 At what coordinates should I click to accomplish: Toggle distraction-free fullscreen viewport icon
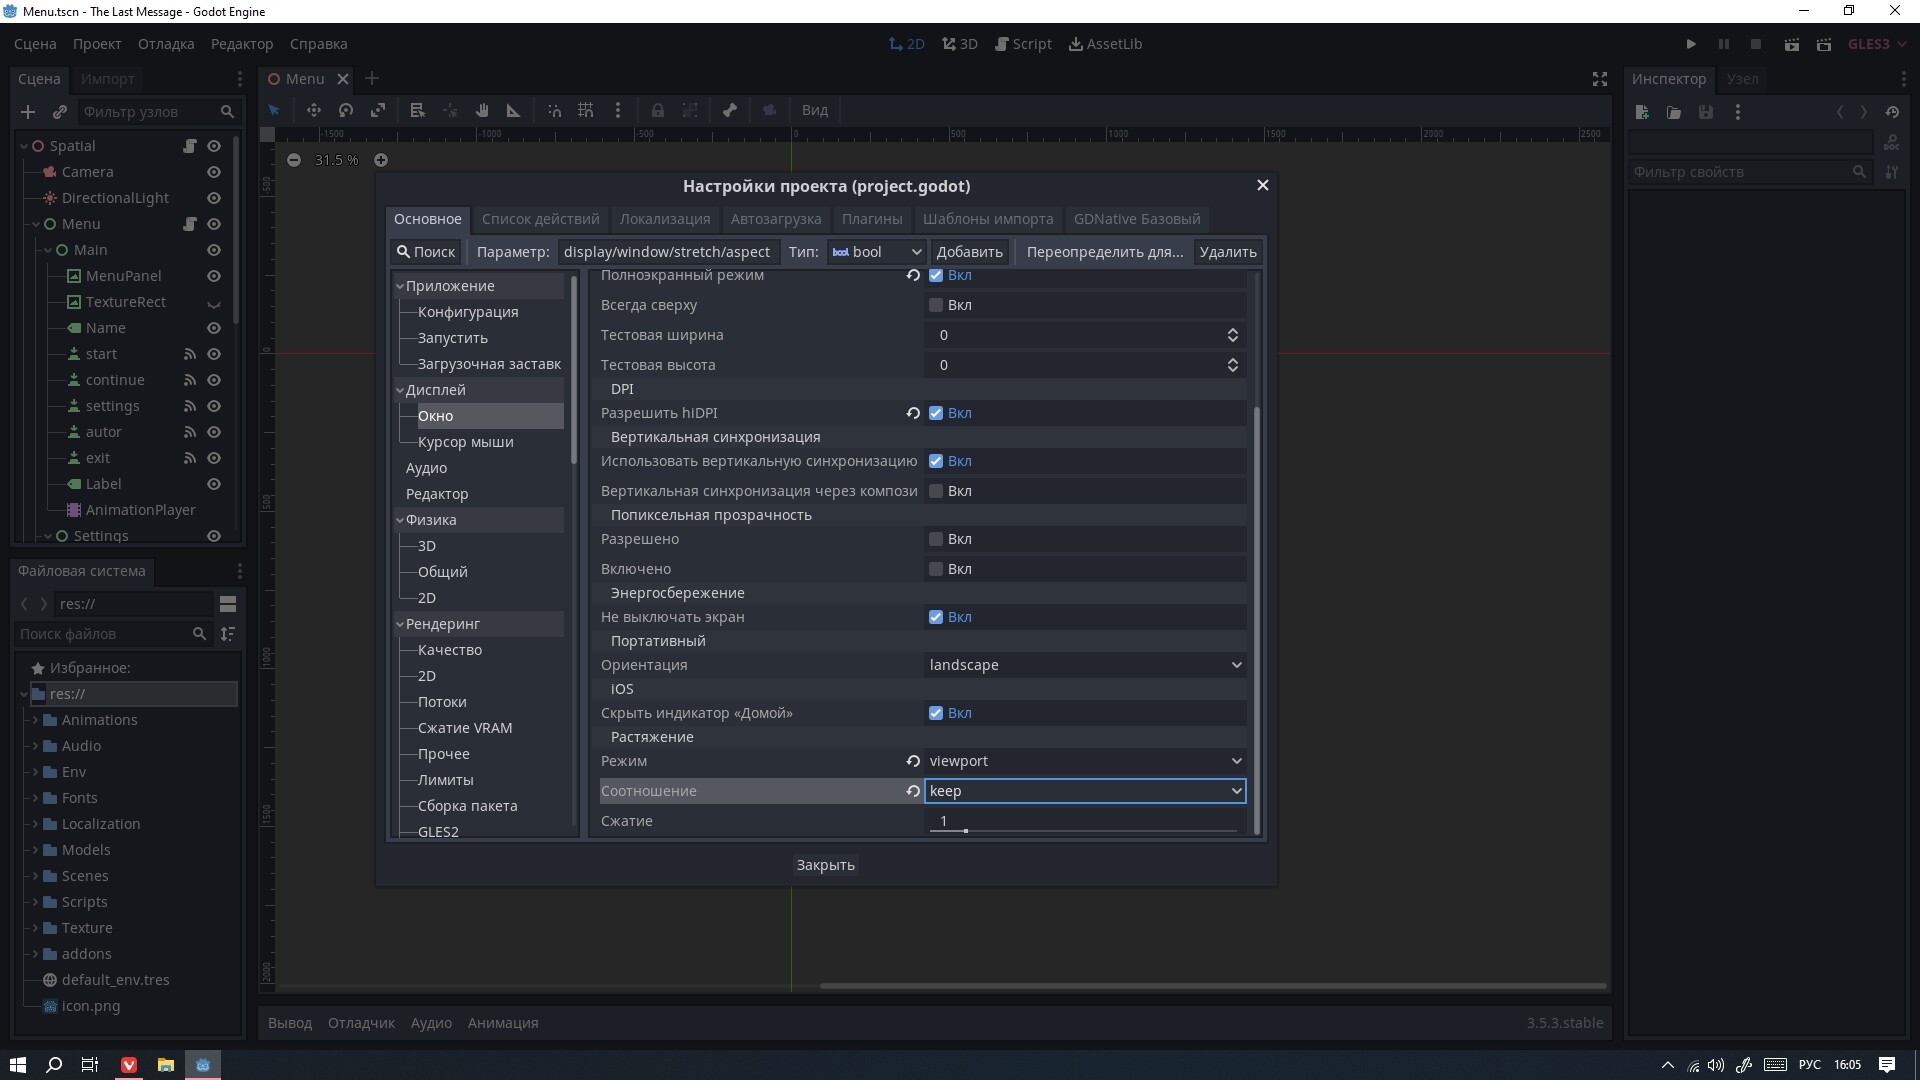[x=1600, y=79]
